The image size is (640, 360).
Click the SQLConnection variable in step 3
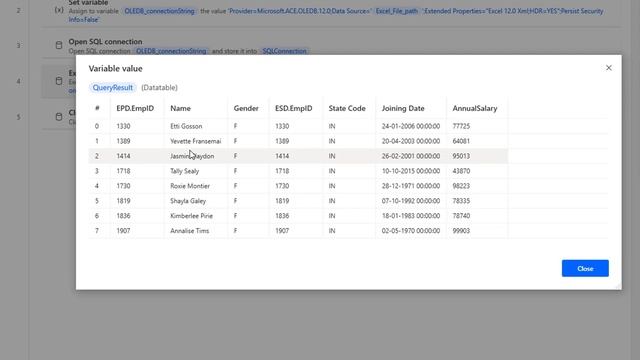pos(284,51)
